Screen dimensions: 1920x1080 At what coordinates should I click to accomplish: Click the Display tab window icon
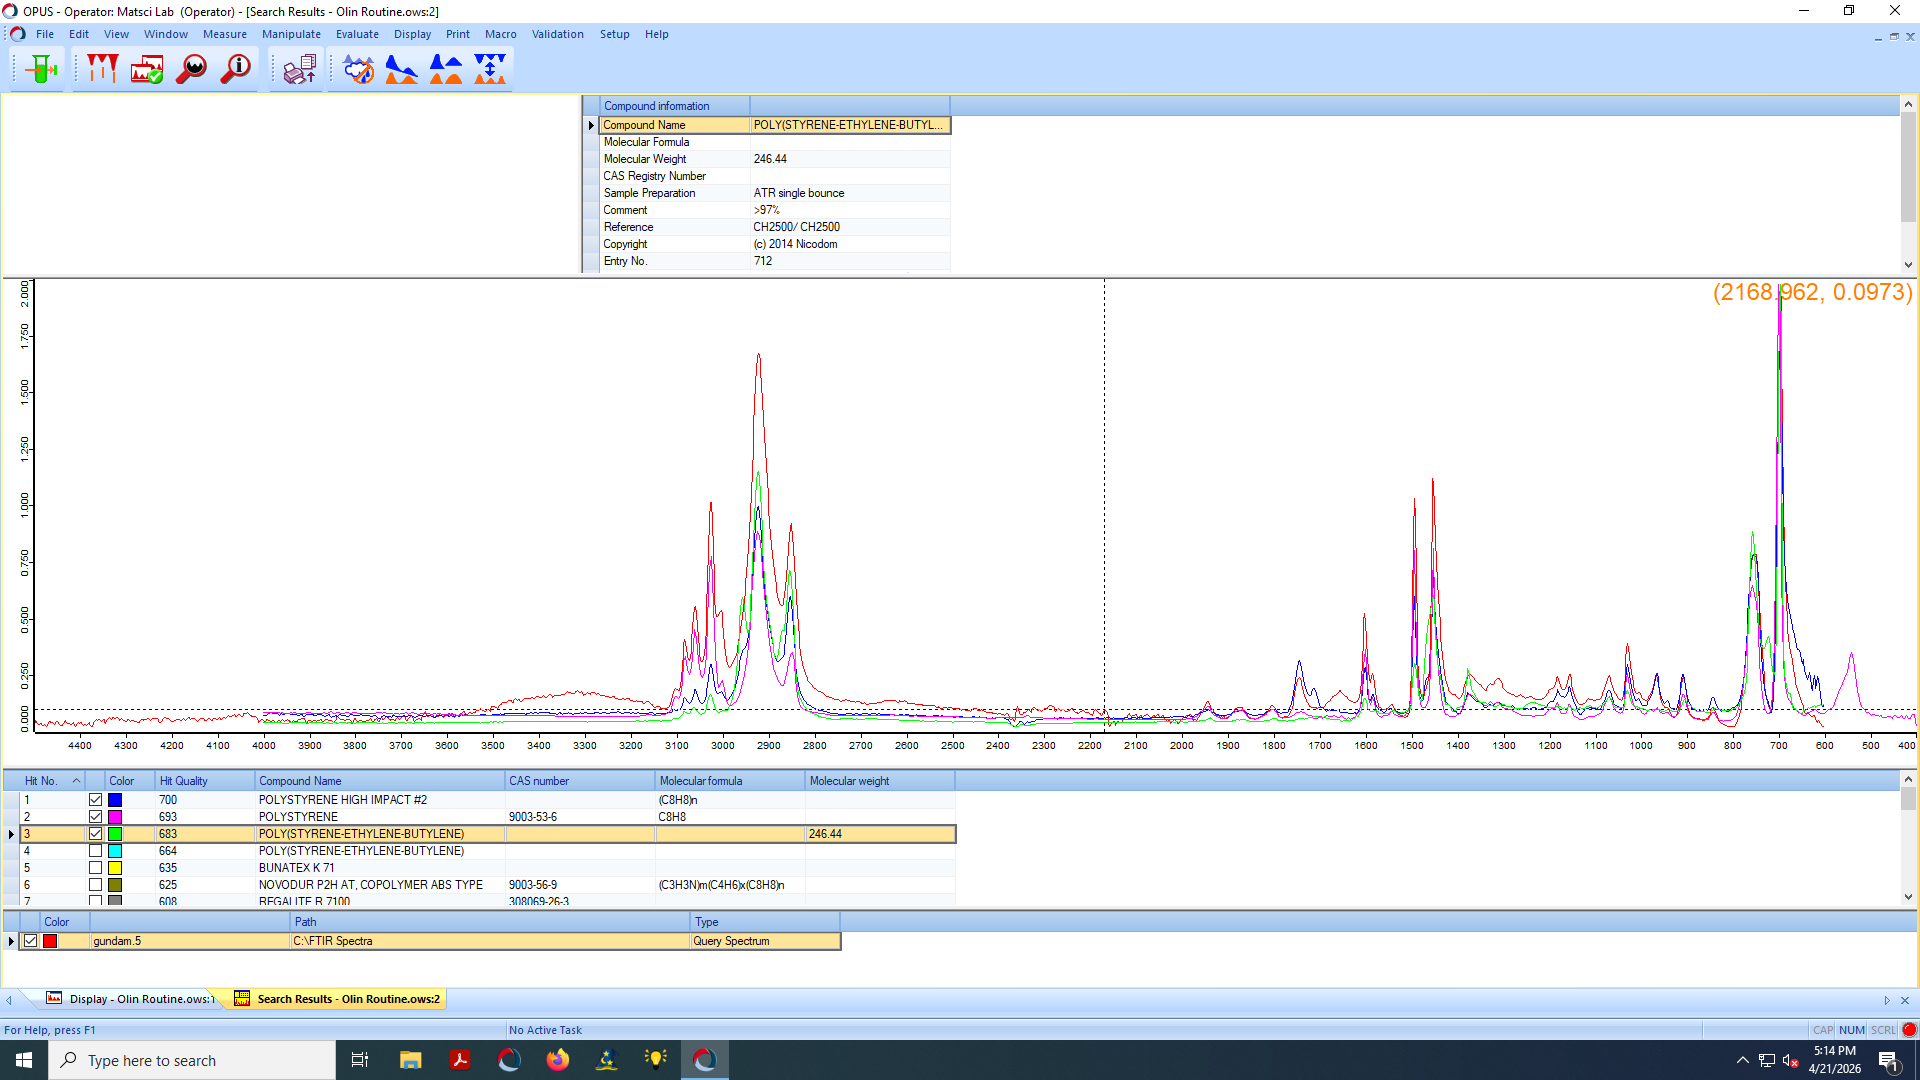54,998
